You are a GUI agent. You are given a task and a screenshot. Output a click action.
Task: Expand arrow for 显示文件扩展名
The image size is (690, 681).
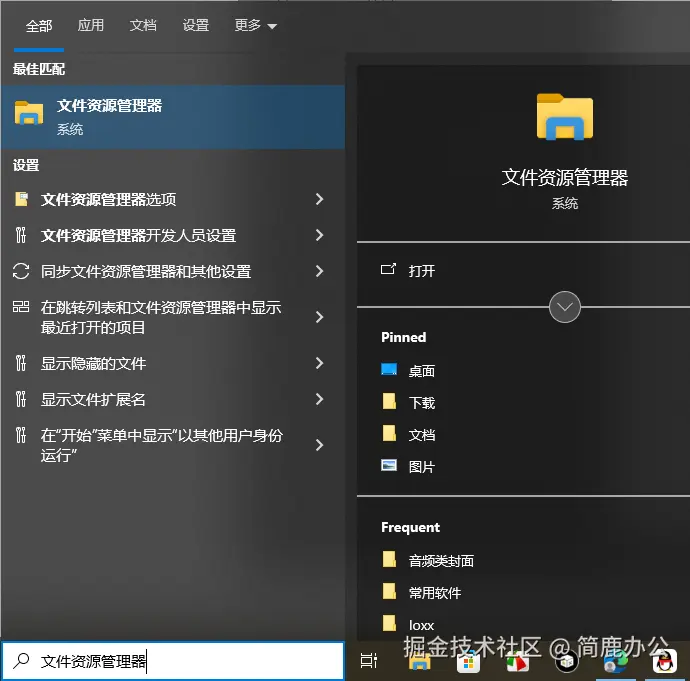pyautogui.click(x=319, y=399)
